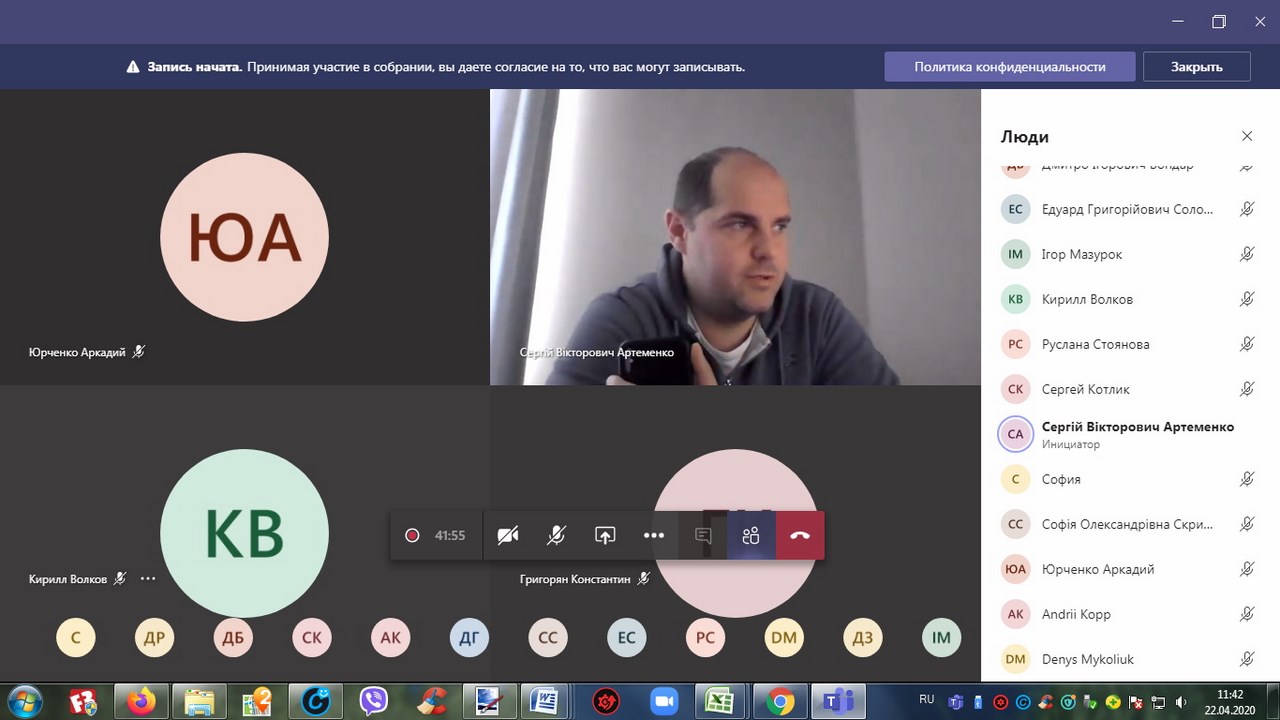The width and height of the screenshot is (1280, 720).
Task: Click the СС participant bubble in bottom strip
Action: pyautogui.click(x=548, y=637)
